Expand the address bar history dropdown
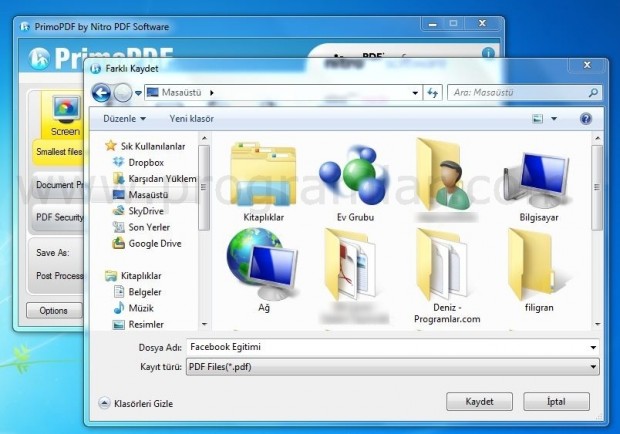620x434 pixels. pos(415,93)
